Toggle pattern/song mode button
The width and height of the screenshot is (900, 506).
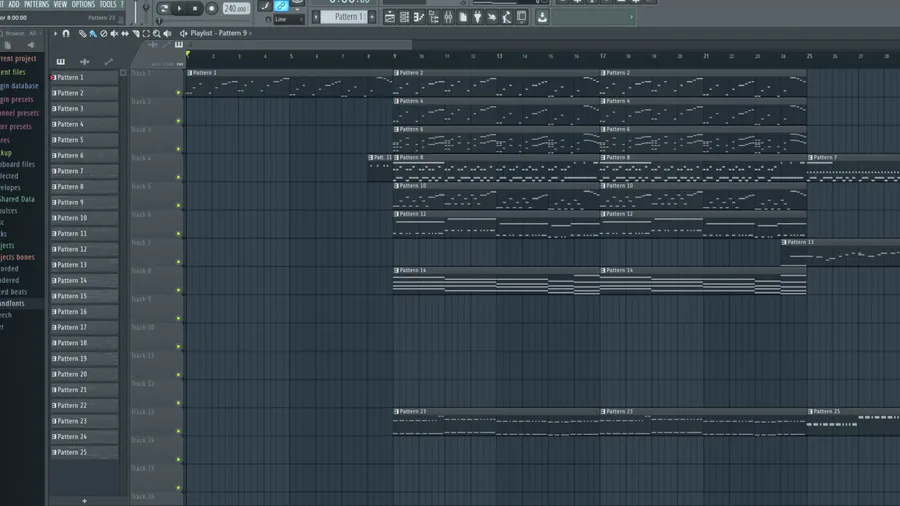pos(164,9)
